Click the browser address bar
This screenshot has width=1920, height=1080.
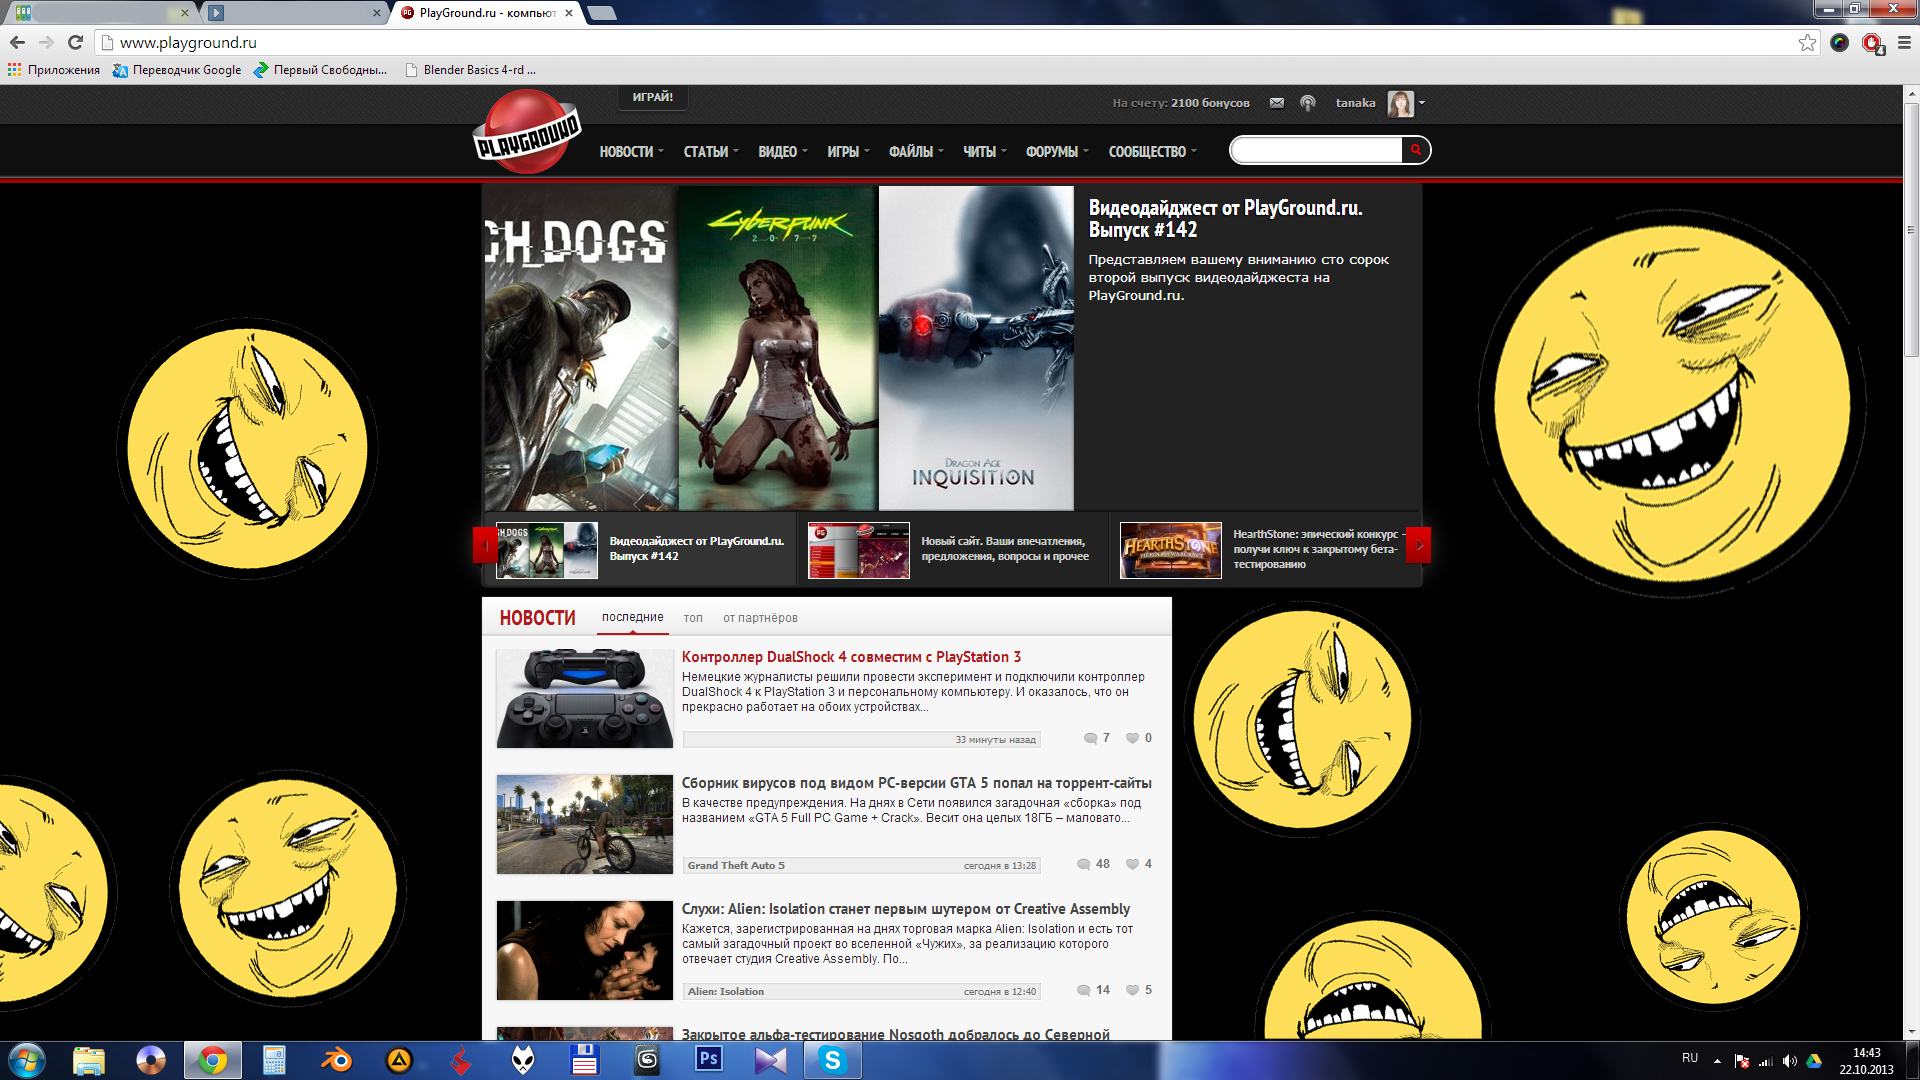point(950,42)
